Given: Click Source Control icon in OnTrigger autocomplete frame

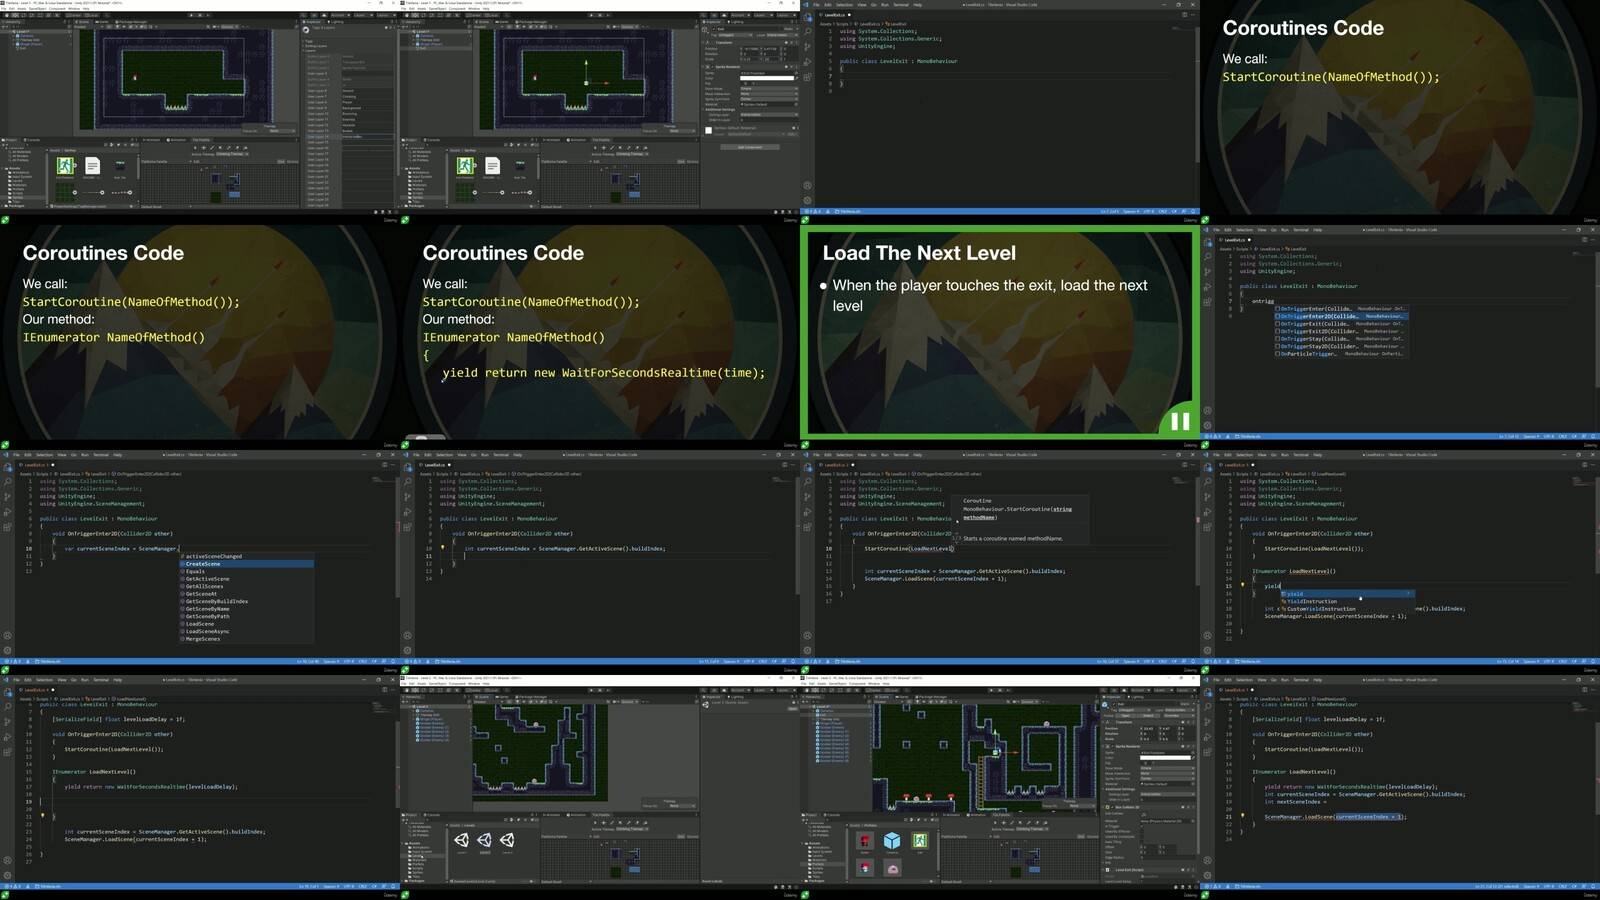Looking at the screenshot, I should 1208,272.
